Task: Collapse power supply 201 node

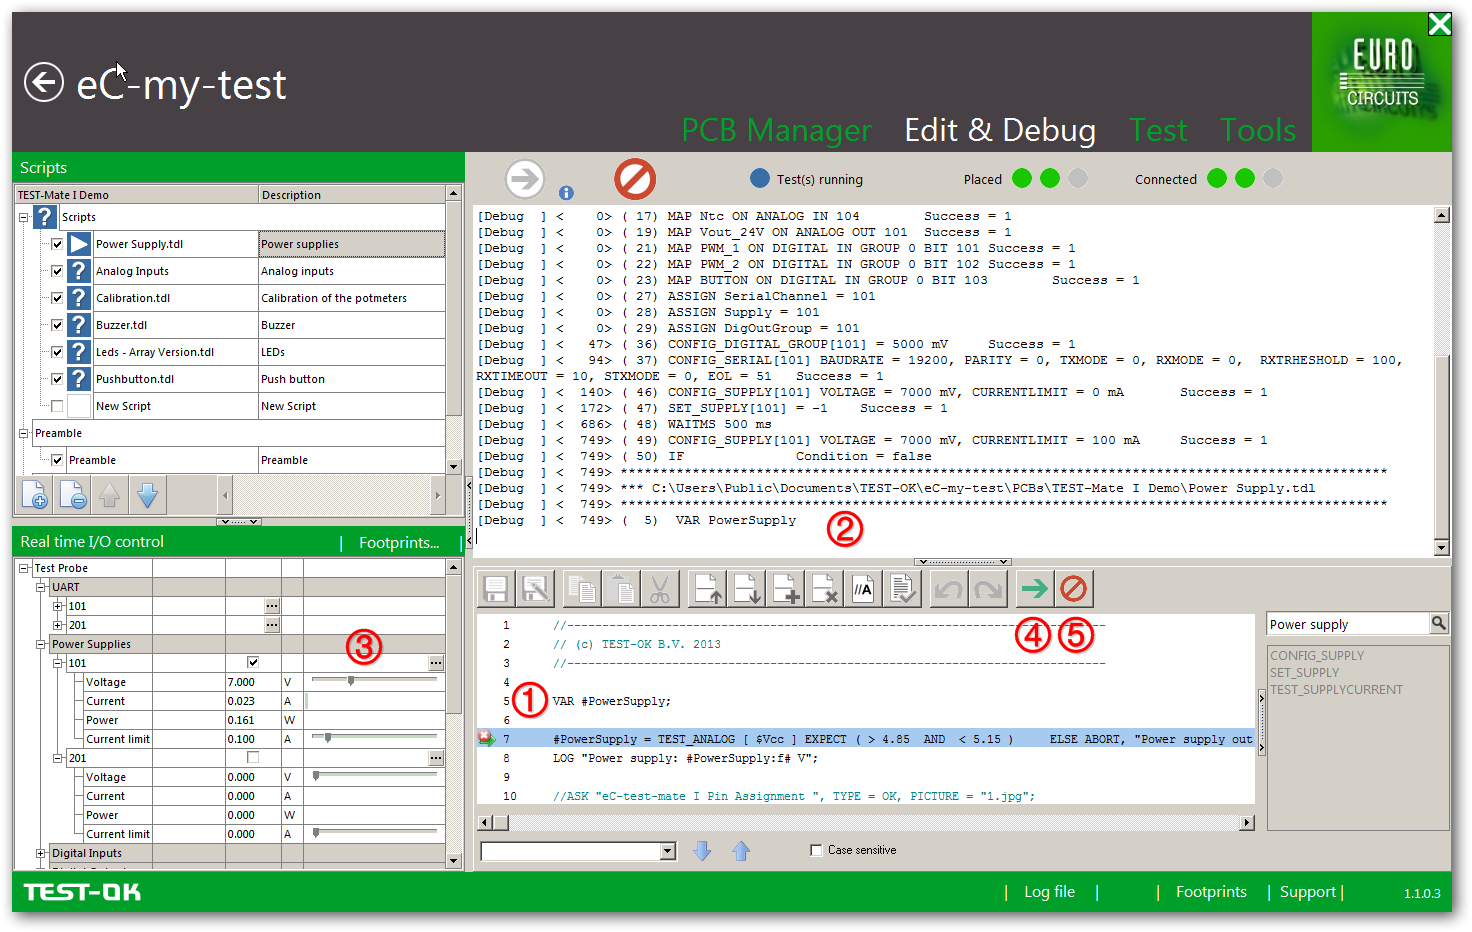Action: [x=58, y=758]
